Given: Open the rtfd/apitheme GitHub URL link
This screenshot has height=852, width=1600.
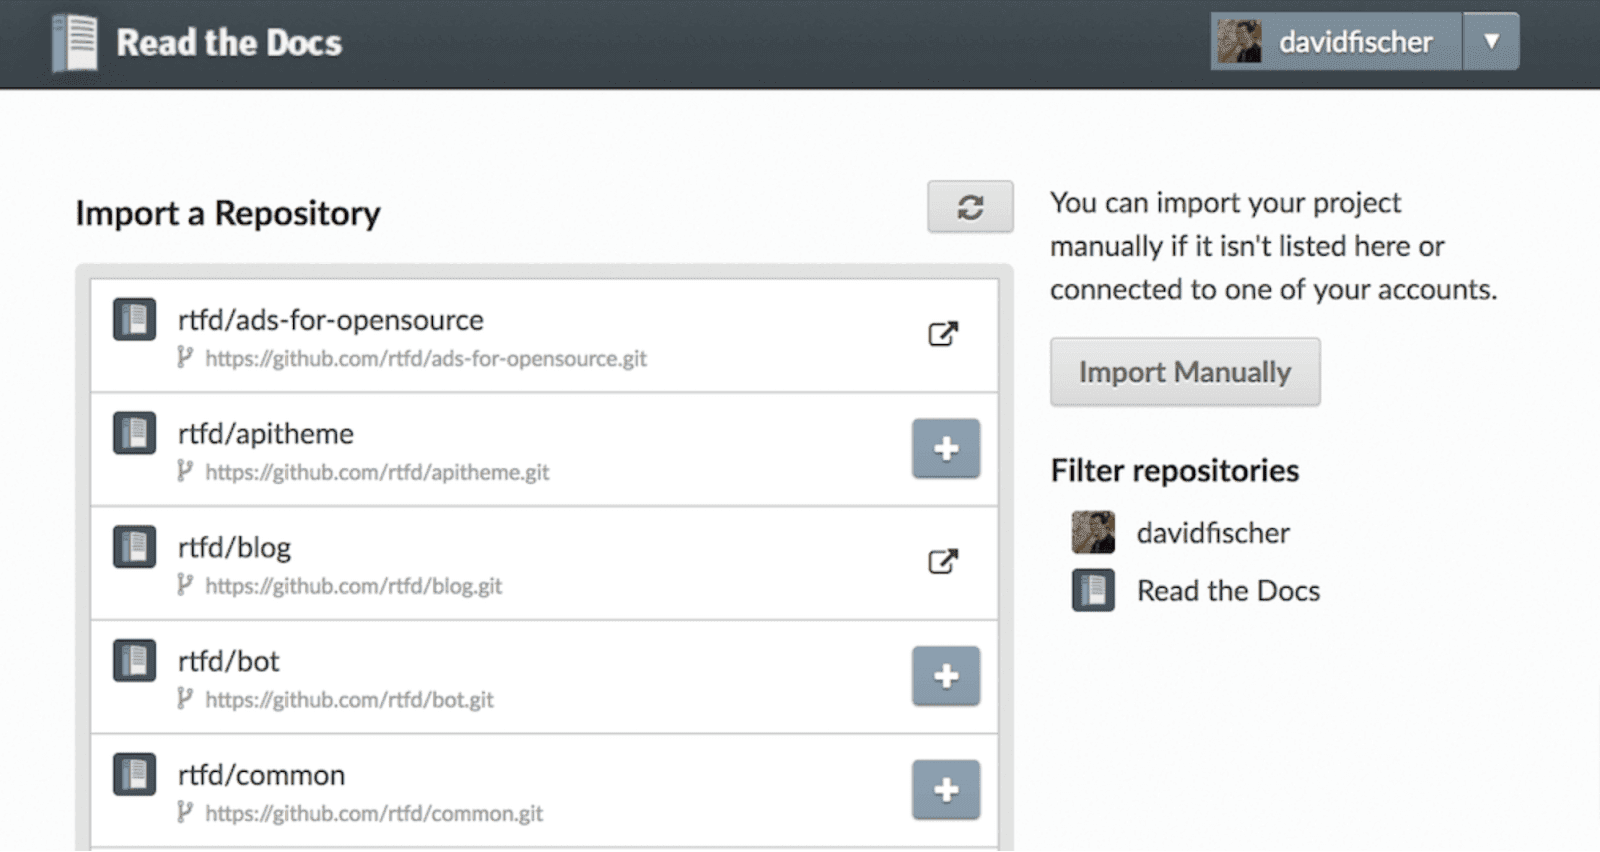Looking at the screenshot, I should tap(378, 472).
